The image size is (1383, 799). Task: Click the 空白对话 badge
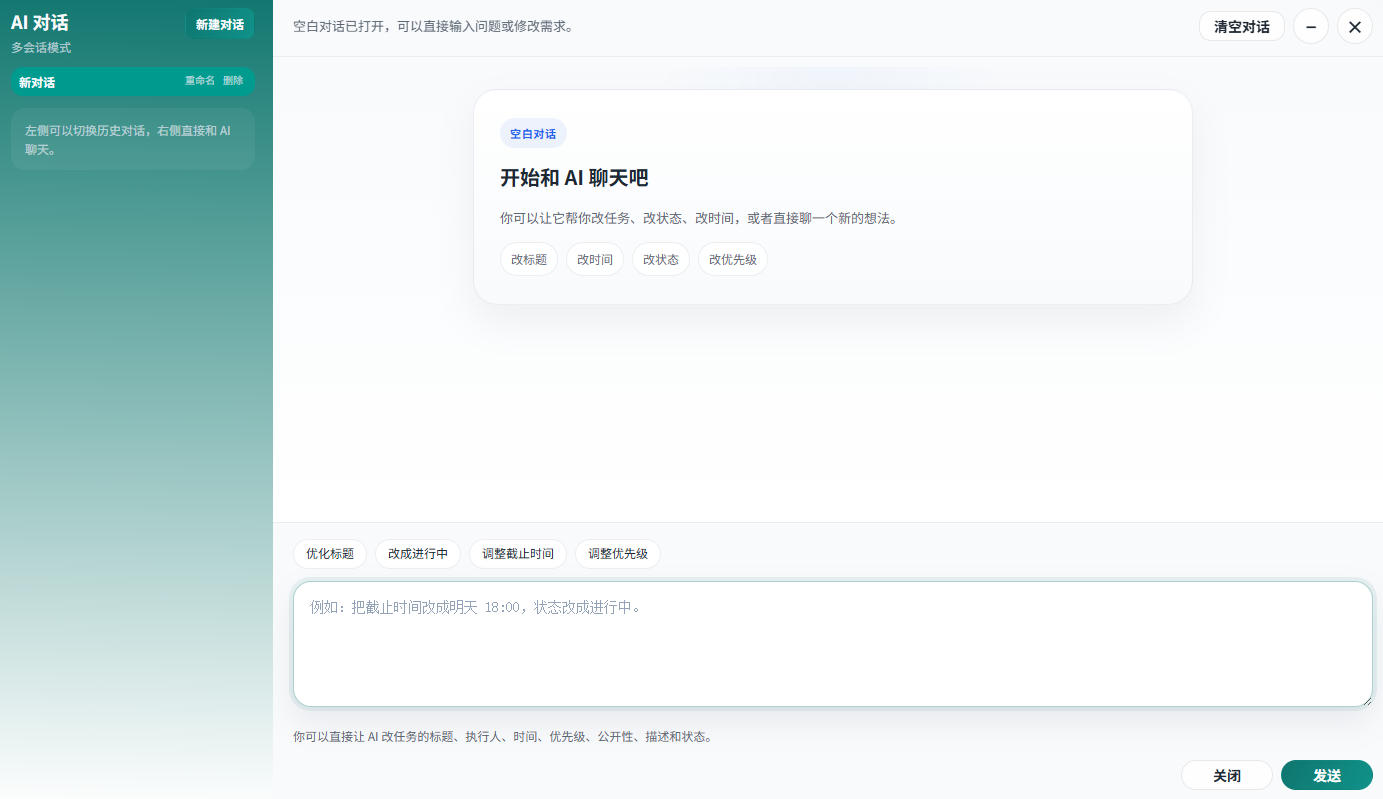532,134
